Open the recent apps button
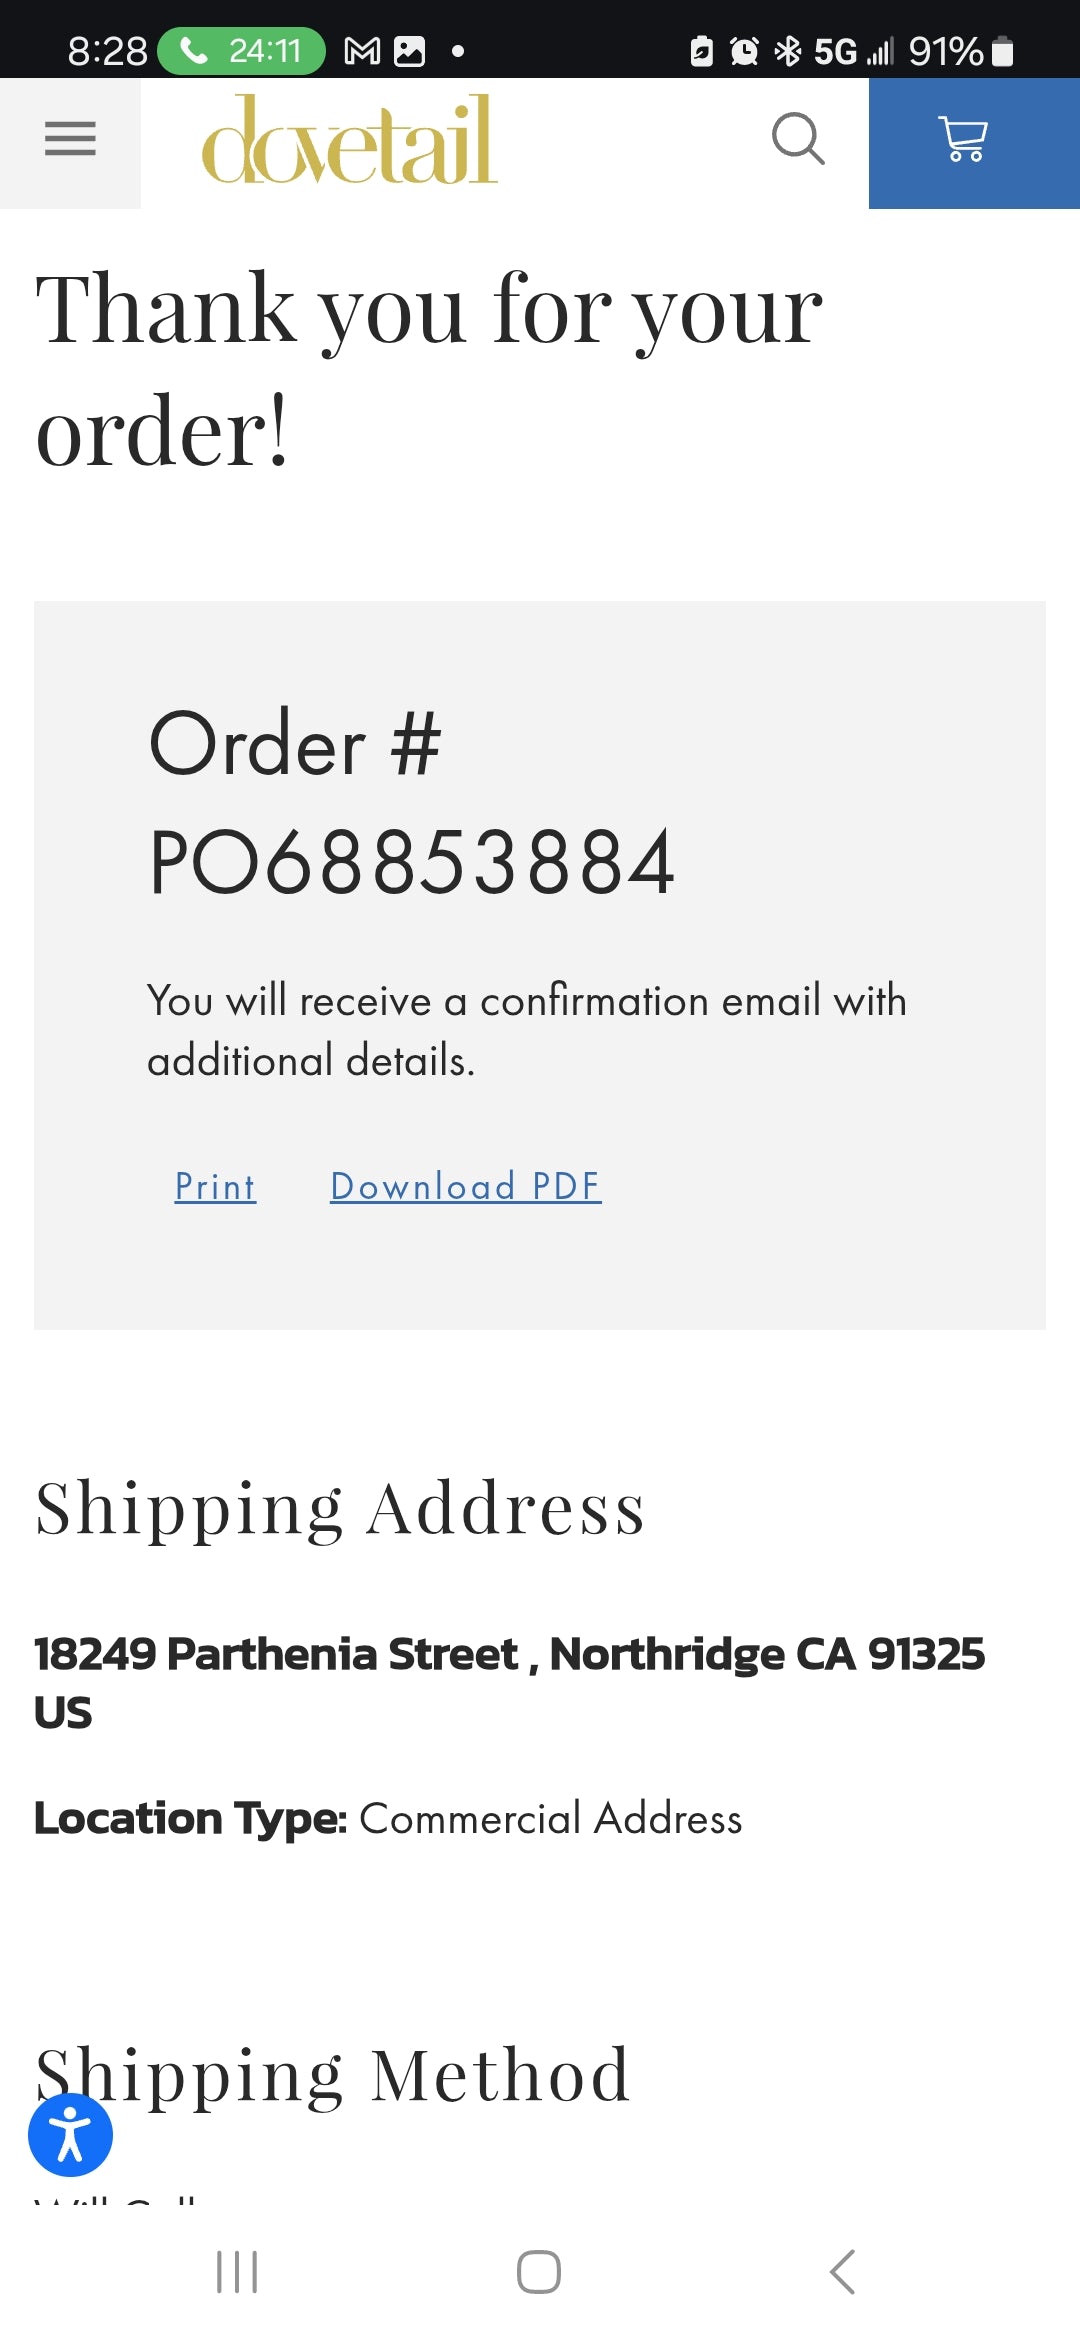 click(237, 2272)
